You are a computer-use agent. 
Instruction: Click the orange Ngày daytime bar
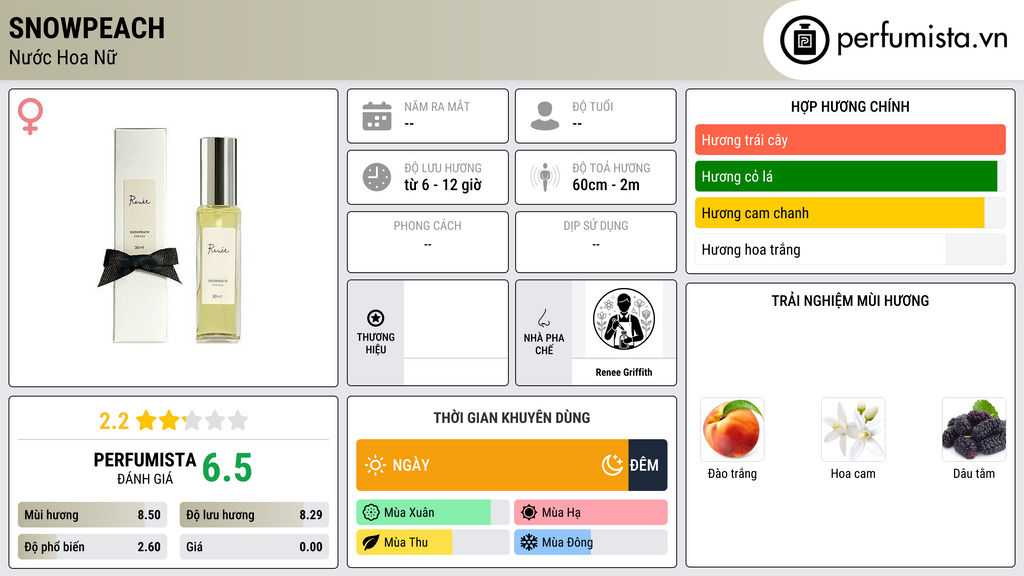pos(492,465)
